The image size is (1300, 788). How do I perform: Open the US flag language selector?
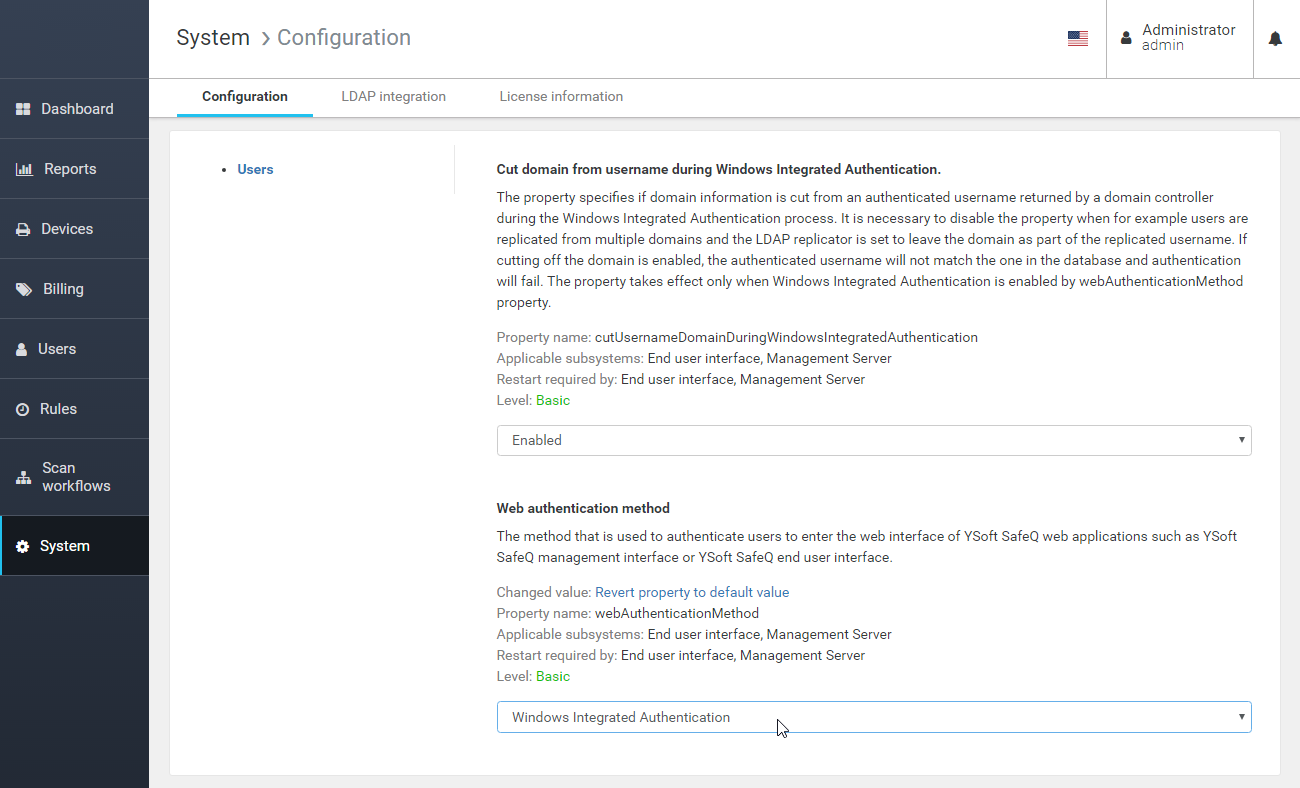tap(1077, 37)
